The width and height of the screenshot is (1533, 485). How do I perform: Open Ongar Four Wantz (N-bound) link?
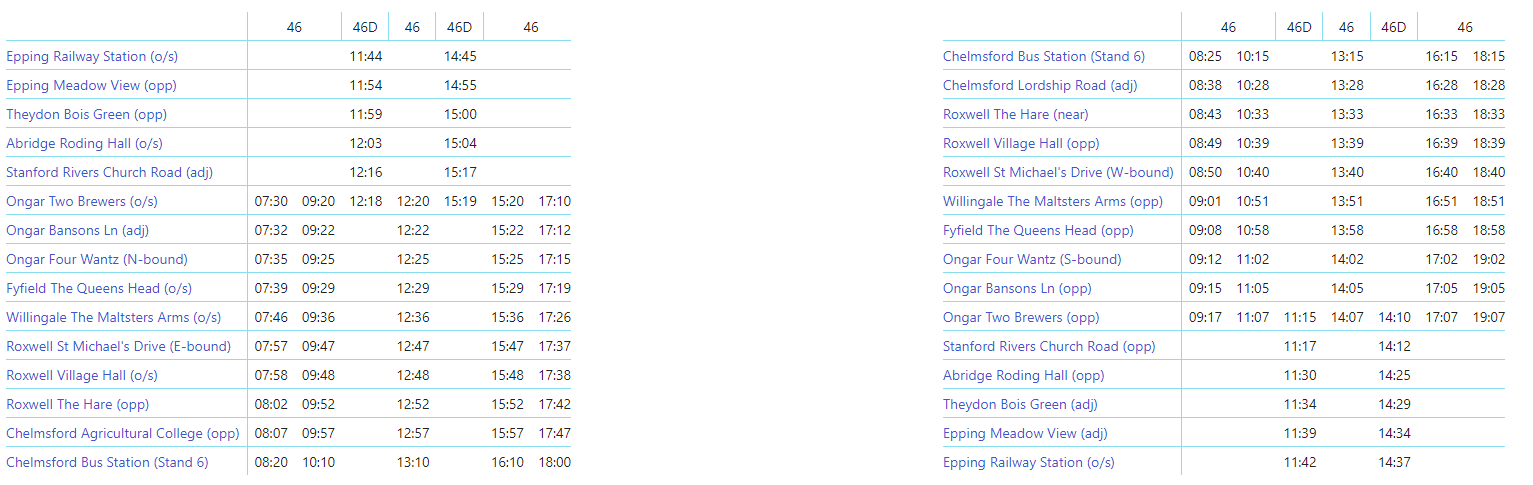(x=97, y=259)
